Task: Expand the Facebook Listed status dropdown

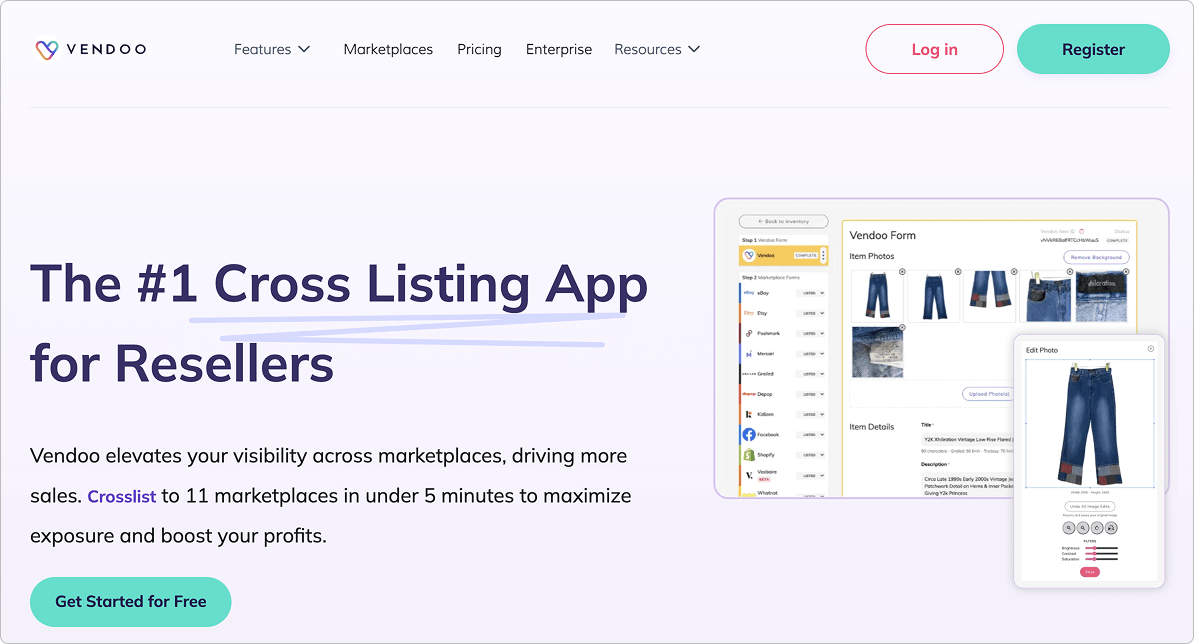Action: click(811, 435)
